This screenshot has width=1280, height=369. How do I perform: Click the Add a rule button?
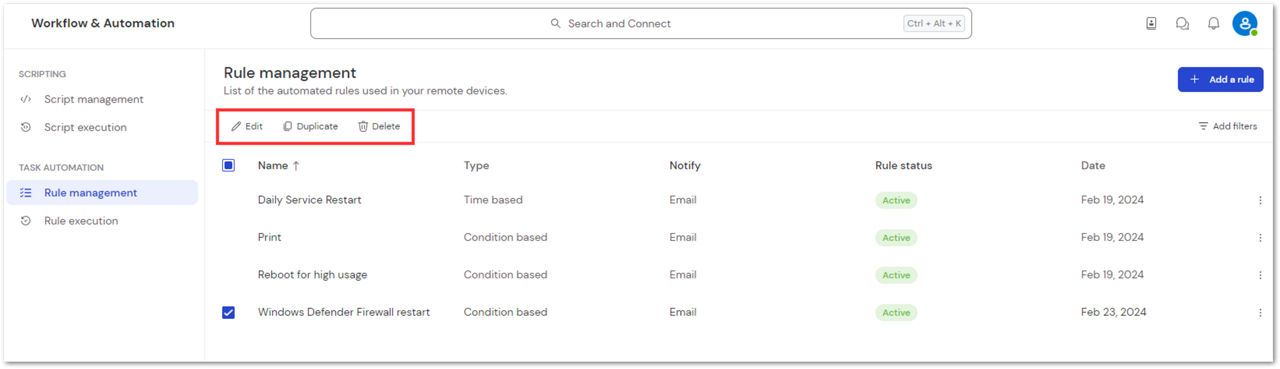(x=1220, y=79)
